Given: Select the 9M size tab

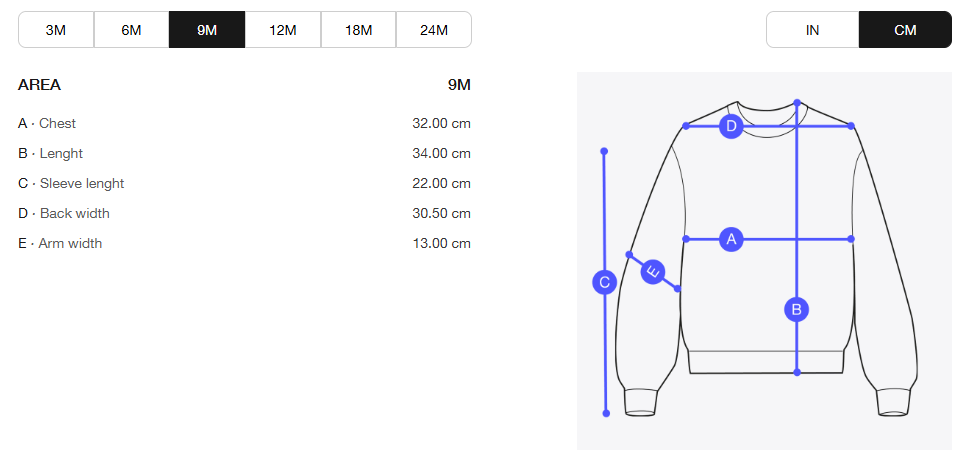Looking at the screenshot, I should [x=207, y=30].
